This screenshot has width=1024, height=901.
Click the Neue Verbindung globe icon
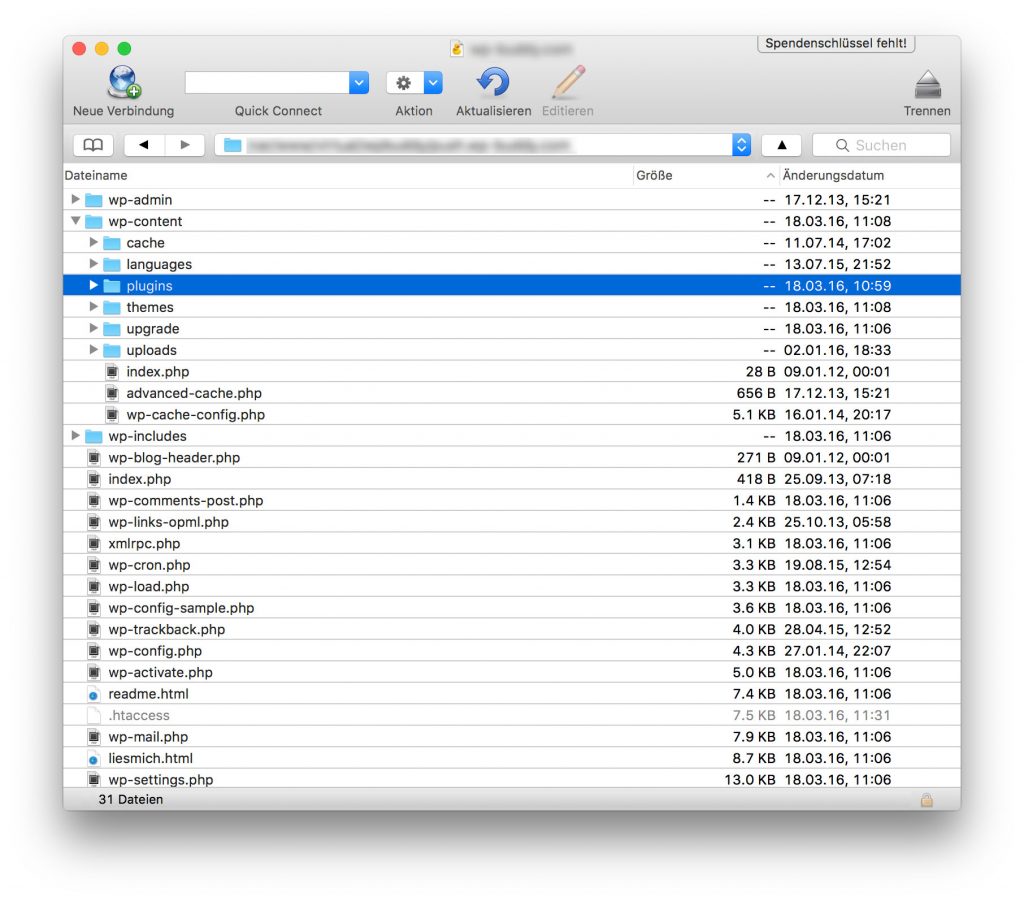click(124, 83)
